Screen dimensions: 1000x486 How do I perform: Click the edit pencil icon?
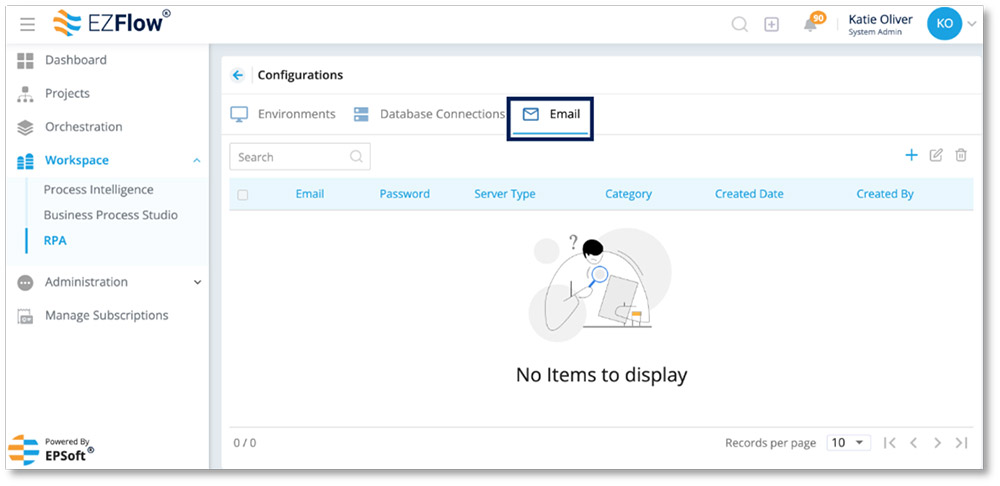(936, 155)
